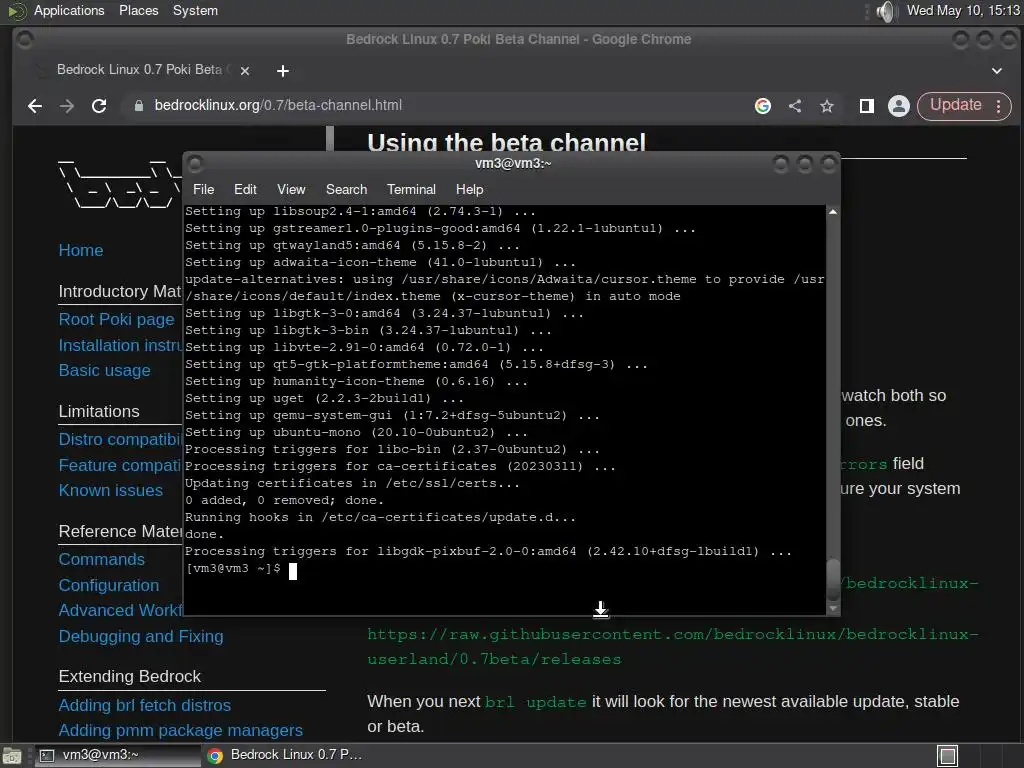Image resolution: width=1024 pixels, height=768 pixels.
Task: Open the terminal View menu
Action: [291, 189]
